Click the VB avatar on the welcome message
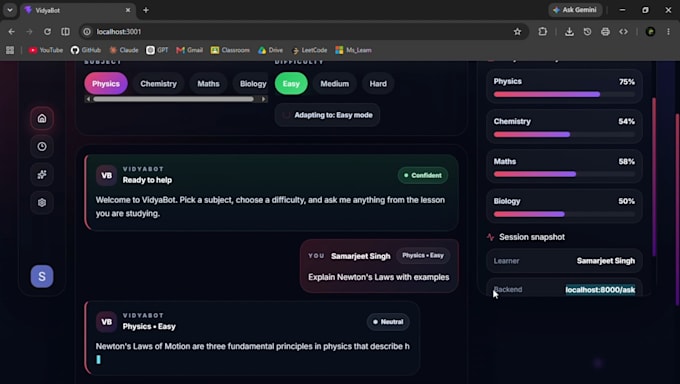 click(106, 175)
